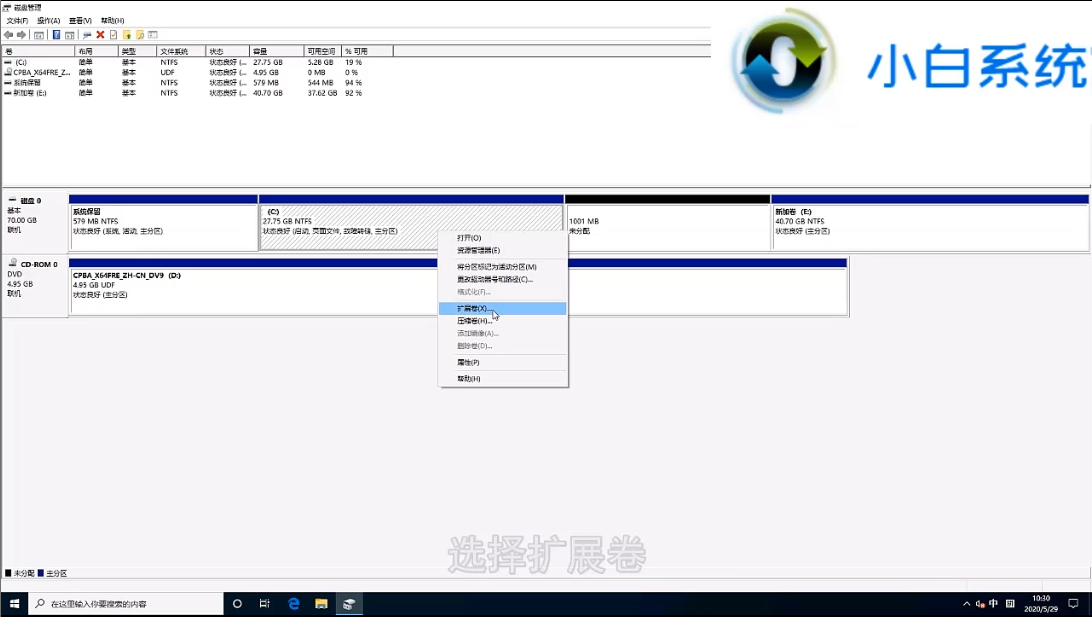Choose 压缩卷(H) from the context menu
The image size is (1092, 617).
click(474, 321)
